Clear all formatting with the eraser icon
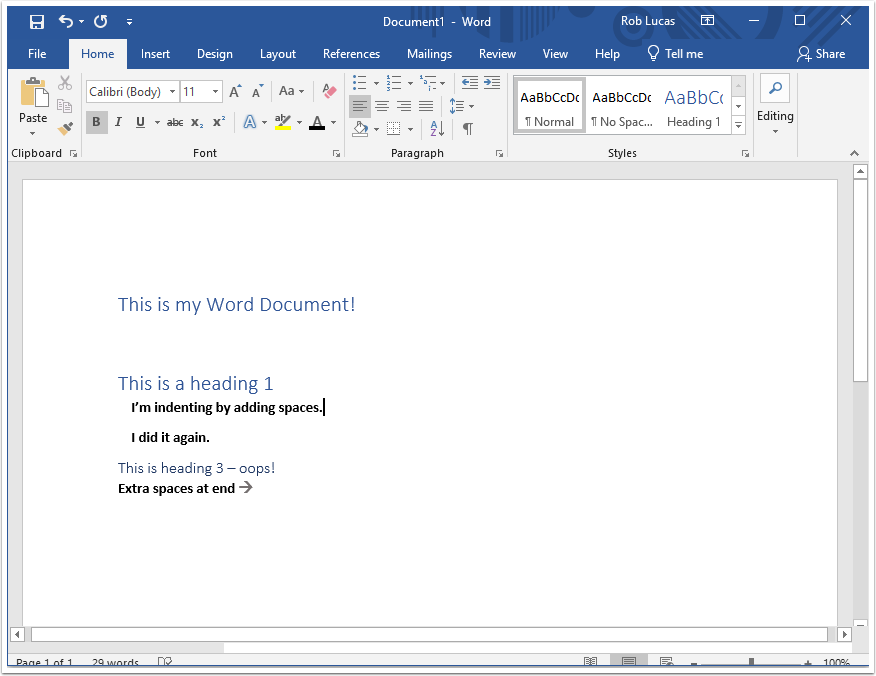Screen dimensions: 876x676 (x=329, y=91)
